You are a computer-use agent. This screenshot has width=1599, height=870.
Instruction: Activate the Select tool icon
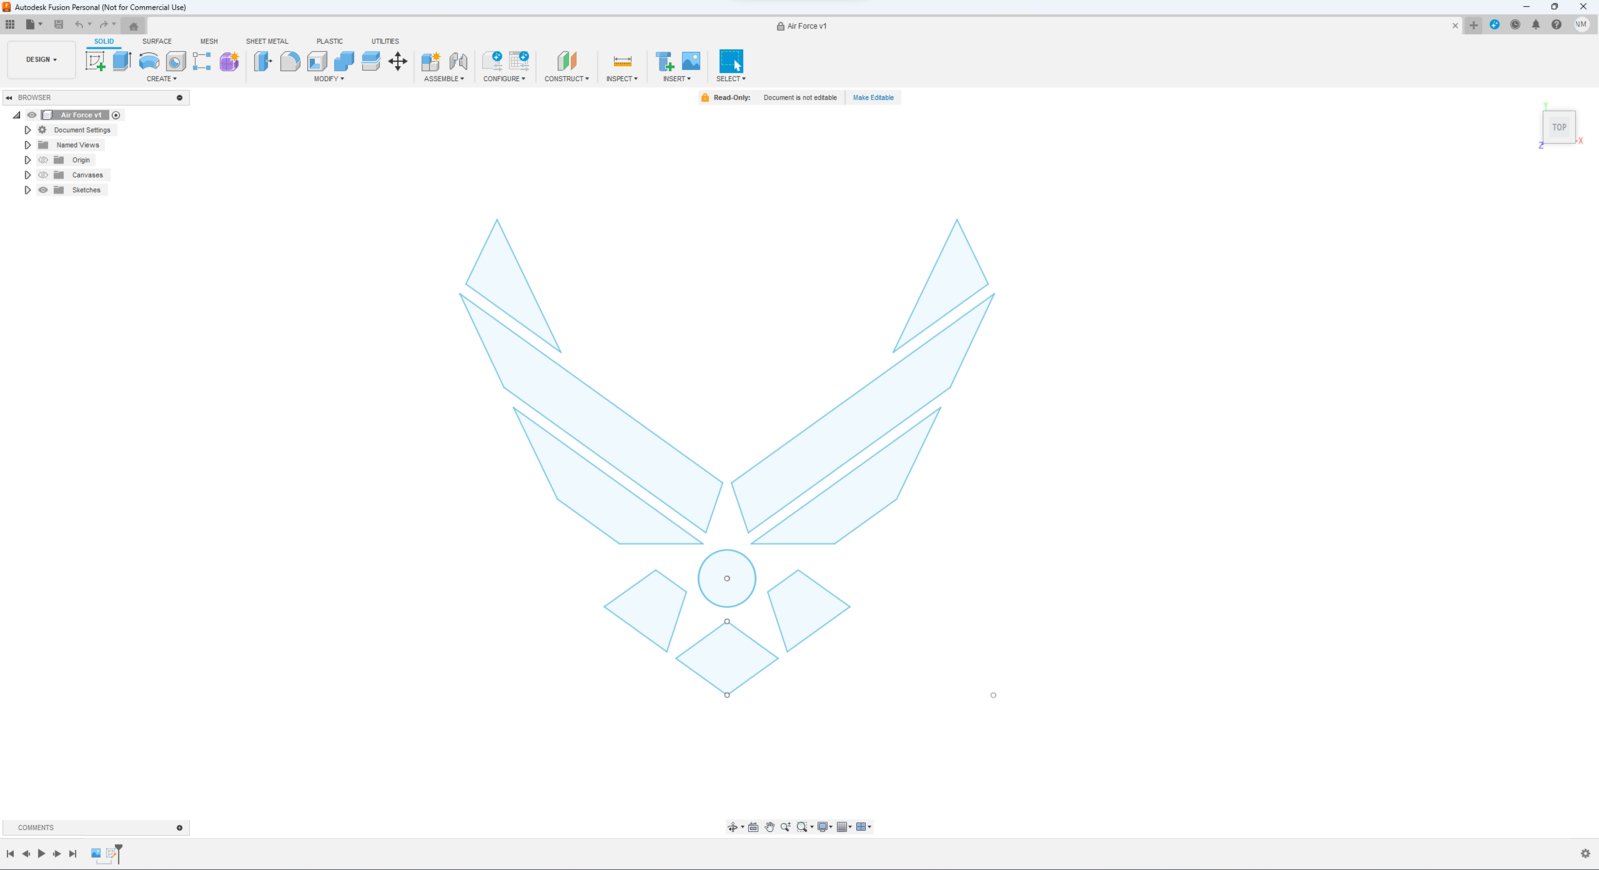coord(731,61)
